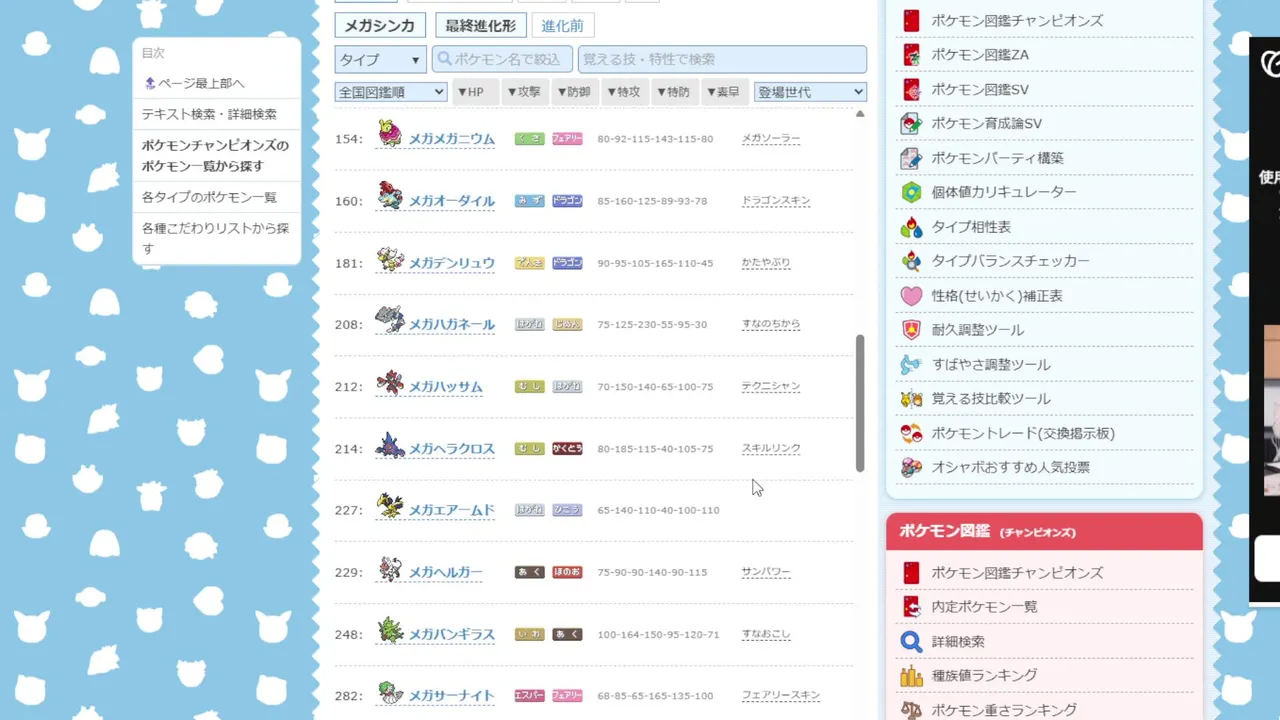
Task: Toggle the 素早 sort button
Action: pos(724,92)
